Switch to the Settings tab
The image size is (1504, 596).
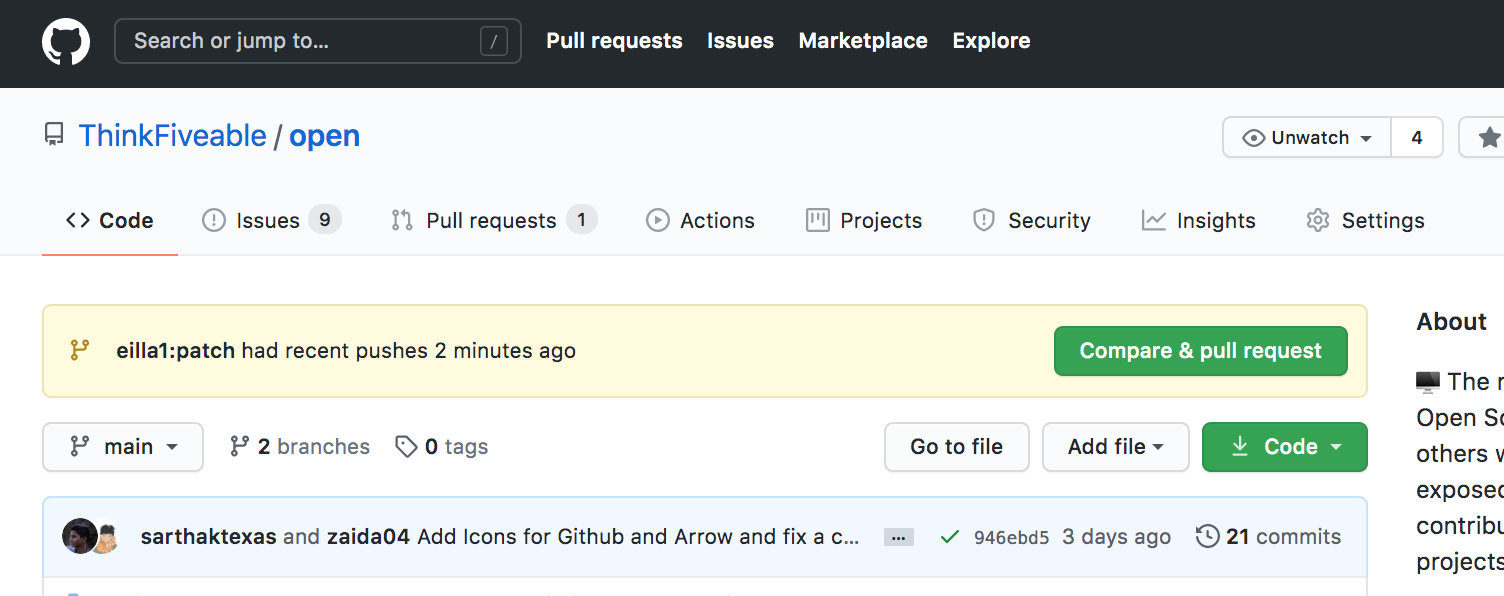click(x=1365, y=221)
